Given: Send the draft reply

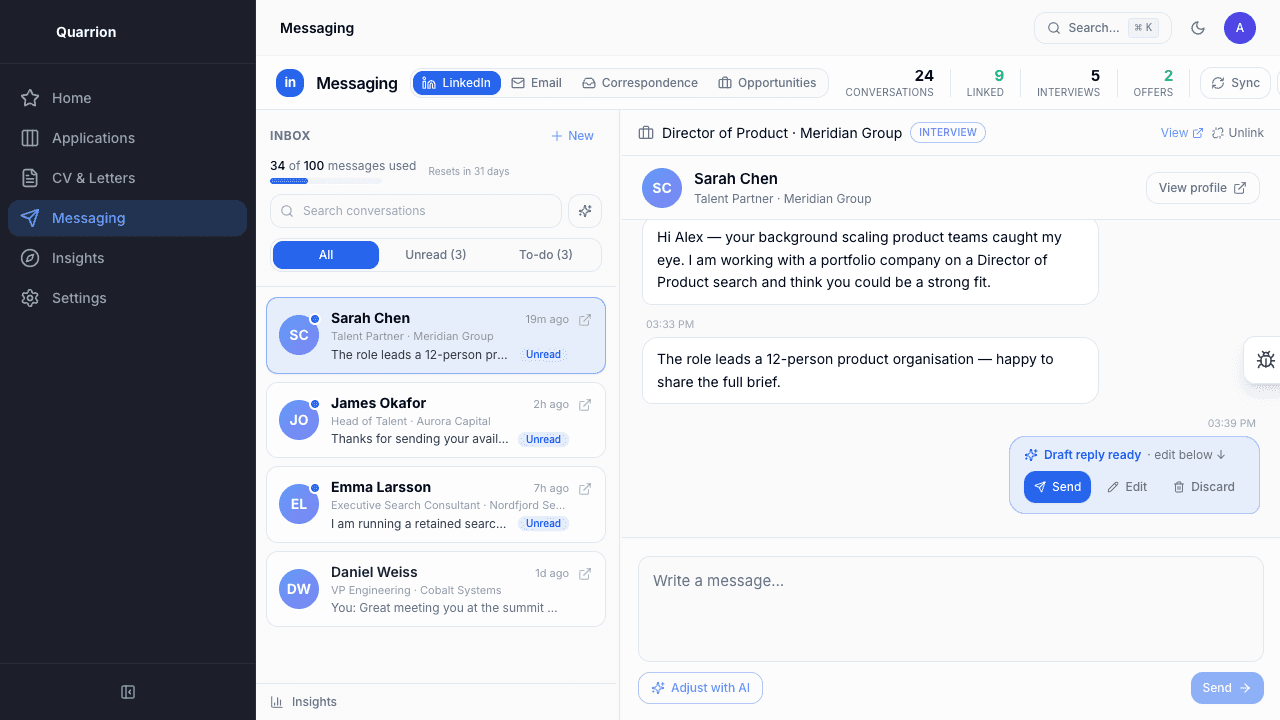Looking at the screenshot, I should (x=1057, y=487).
